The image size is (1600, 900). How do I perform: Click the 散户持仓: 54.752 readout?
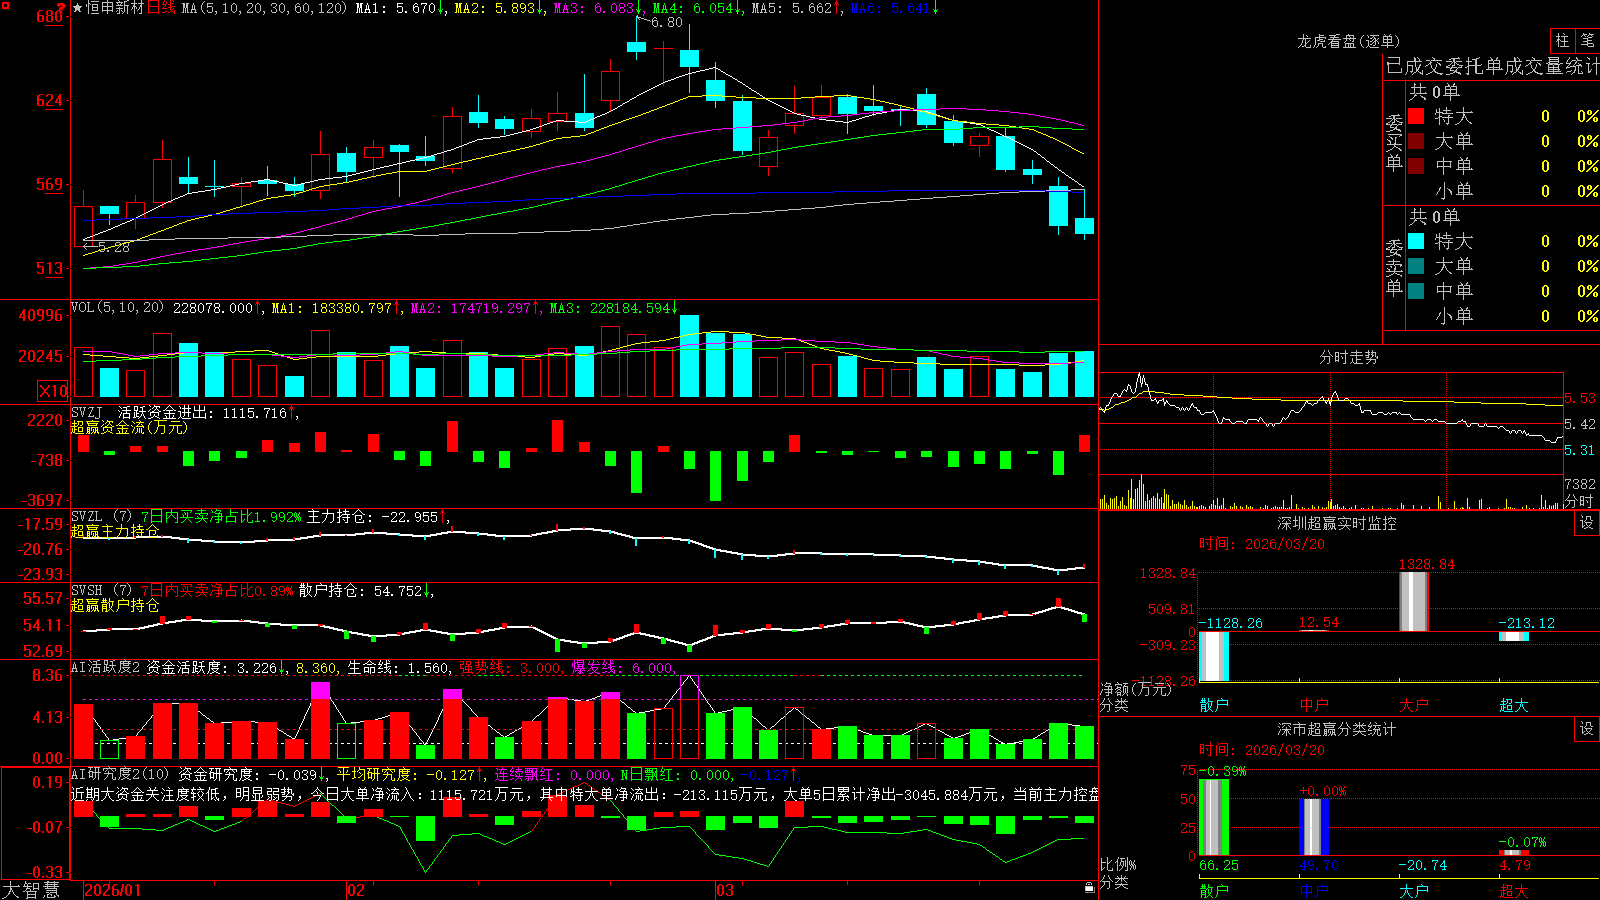[x=360, y=591]
